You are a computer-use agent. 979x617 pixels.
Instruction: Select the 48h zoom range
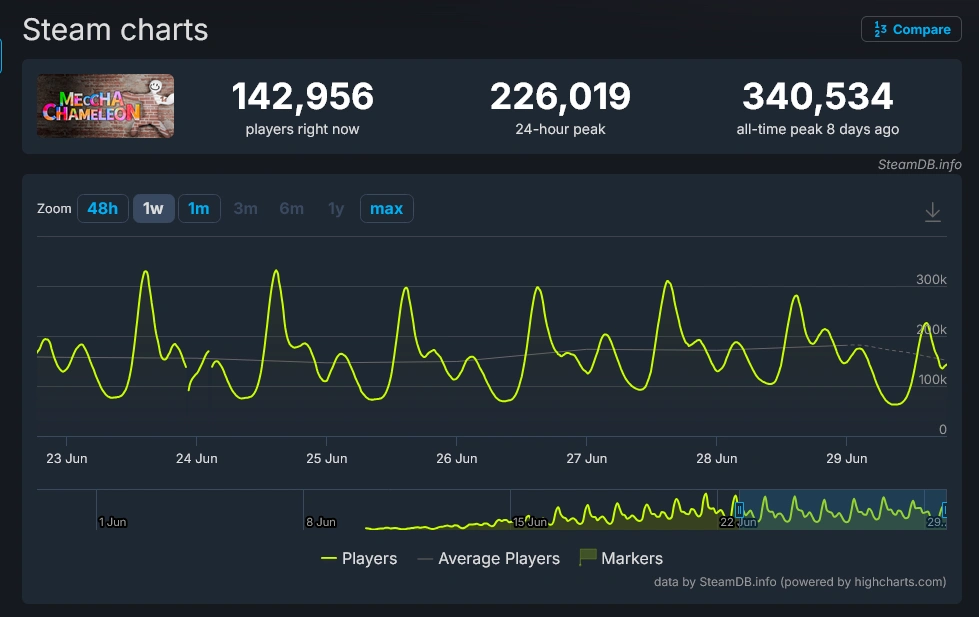[102, 209]
